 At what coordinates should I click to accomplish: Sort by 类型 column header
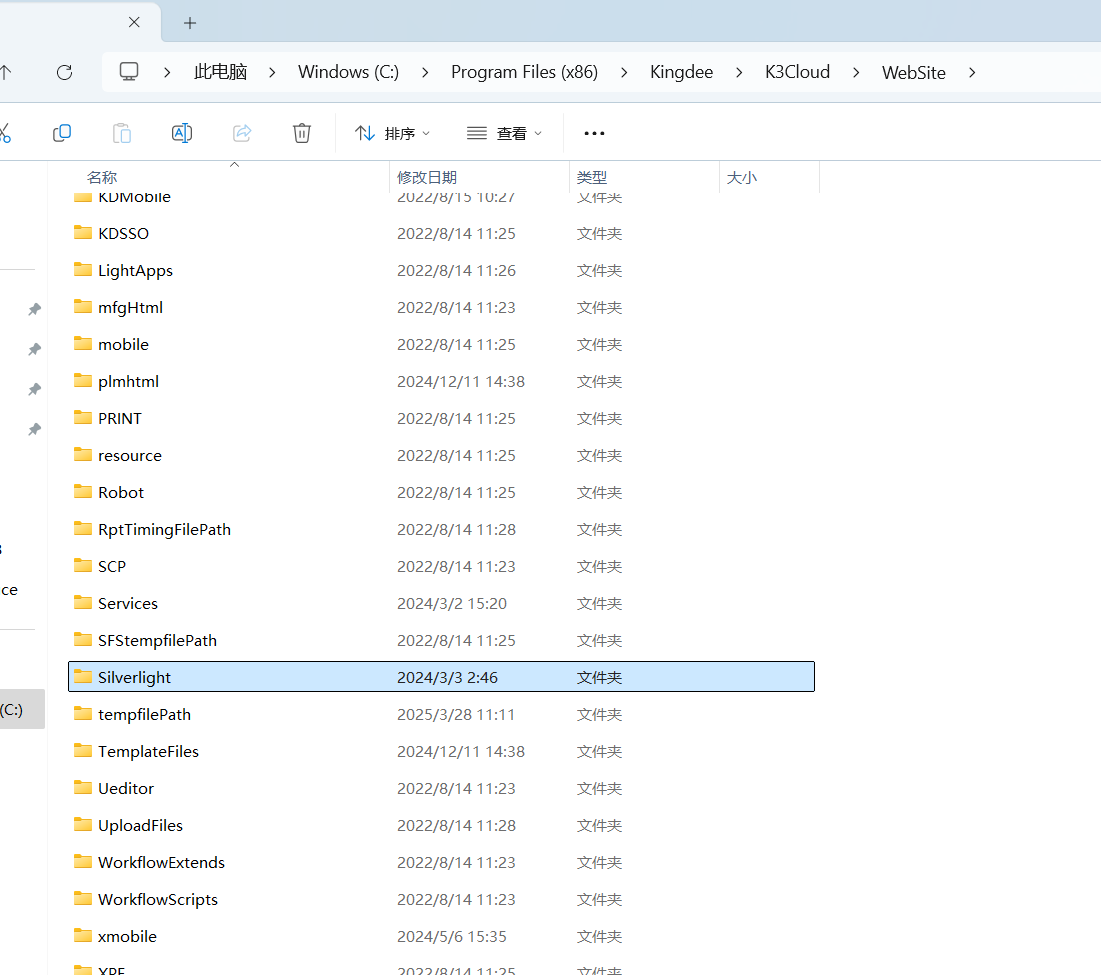pyautogui.click(x=592, y=178)
